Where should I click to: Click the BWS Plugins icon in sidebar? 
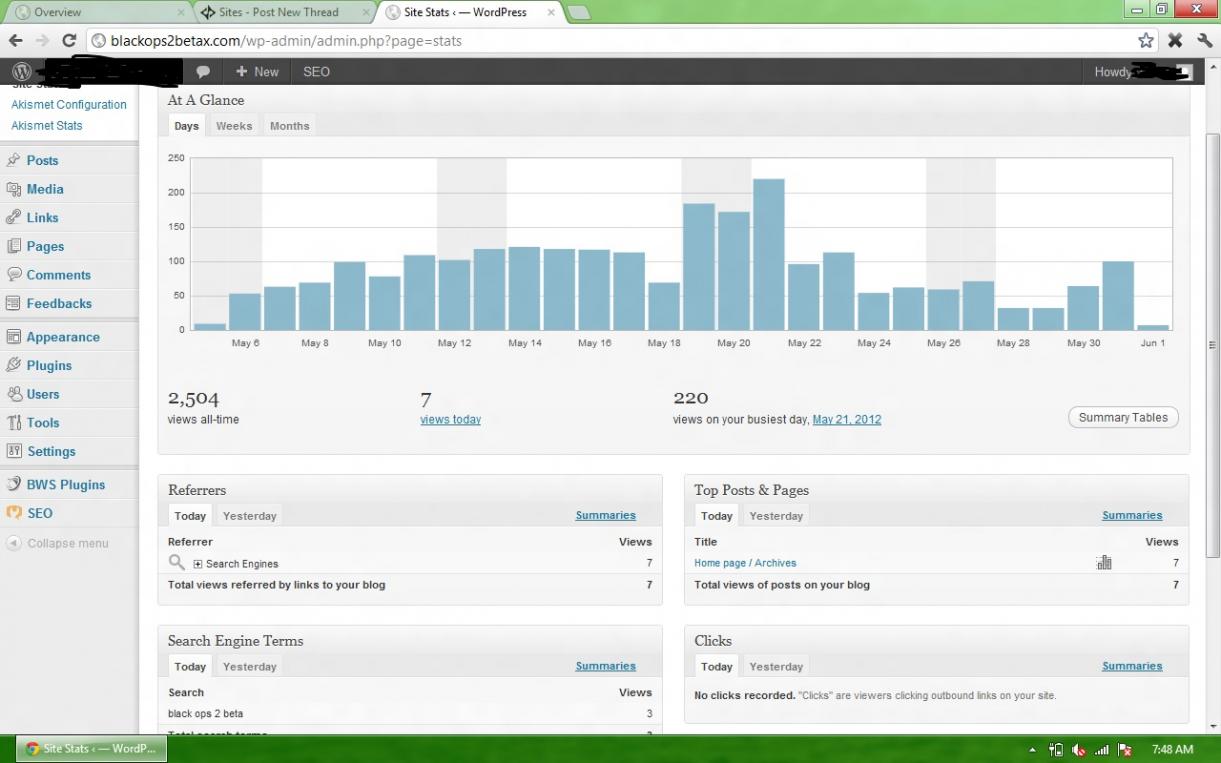13,484
